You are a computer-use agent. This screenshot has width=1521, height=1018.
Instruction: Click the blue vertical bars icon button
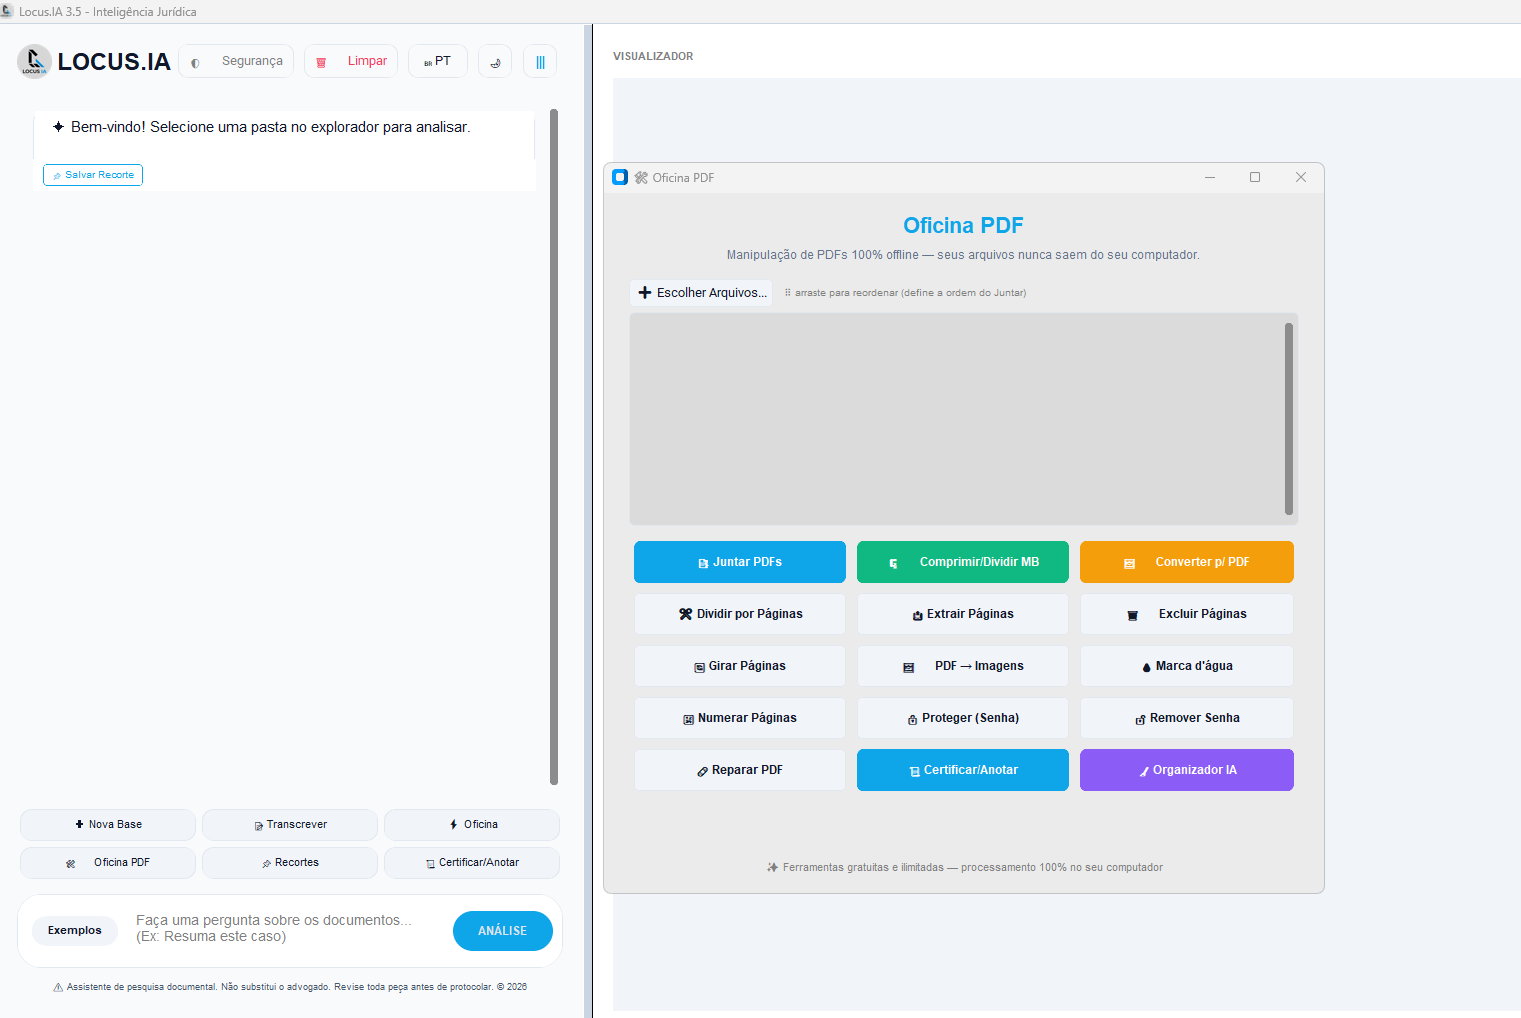[540, 61]
